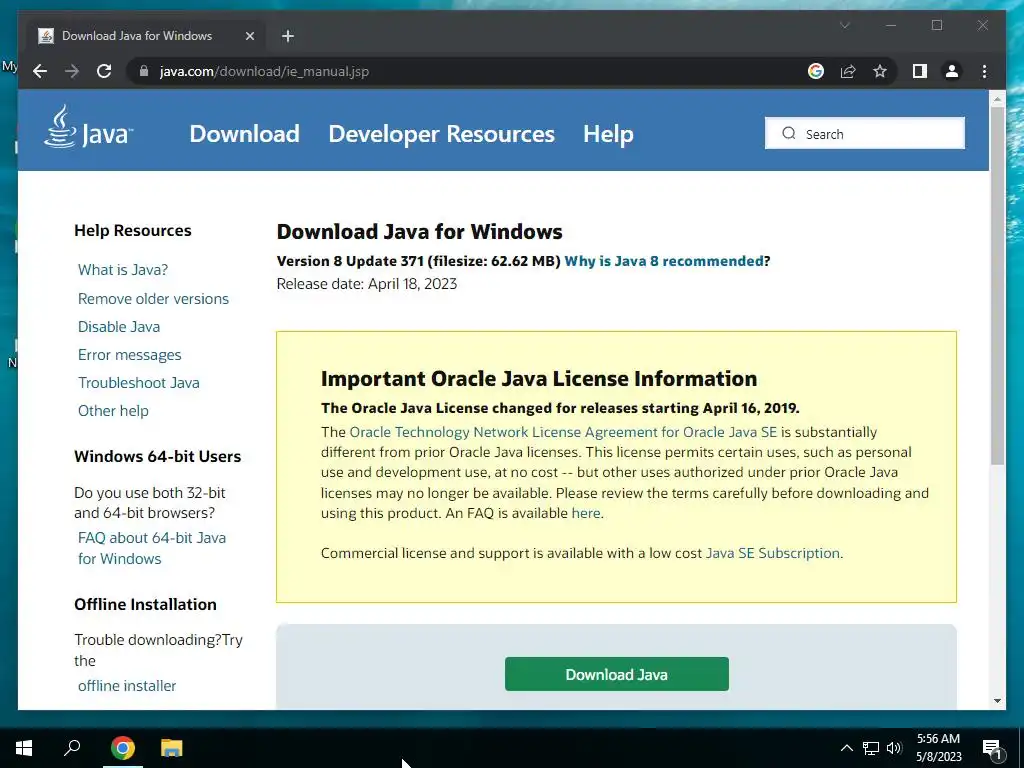This screenshot has width=1024, height=768.
Task: Open the Windows Start menu
Action: point(24,748)
